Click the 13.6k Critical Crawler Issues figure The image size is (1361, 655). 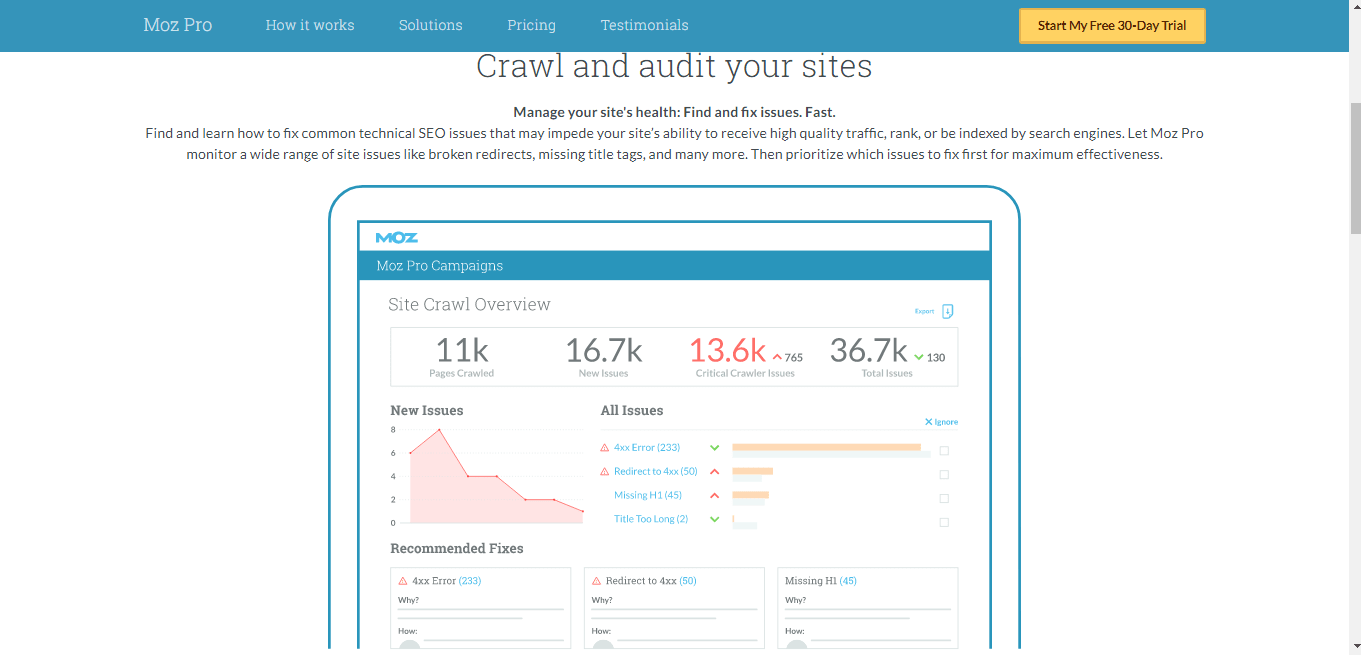(728, 351)
